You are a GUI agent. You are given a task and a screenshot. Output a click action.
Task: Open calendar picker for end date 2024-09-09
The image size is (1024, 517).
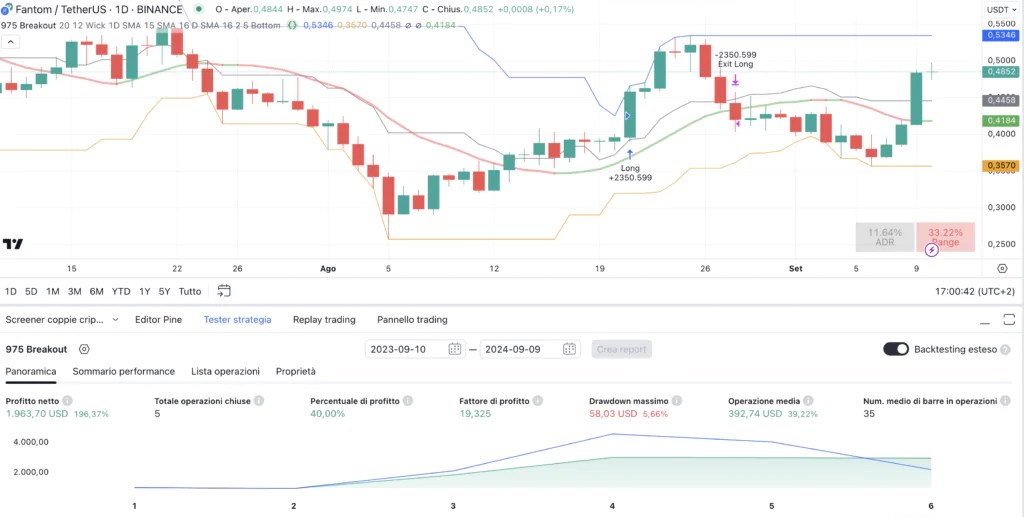569,349
